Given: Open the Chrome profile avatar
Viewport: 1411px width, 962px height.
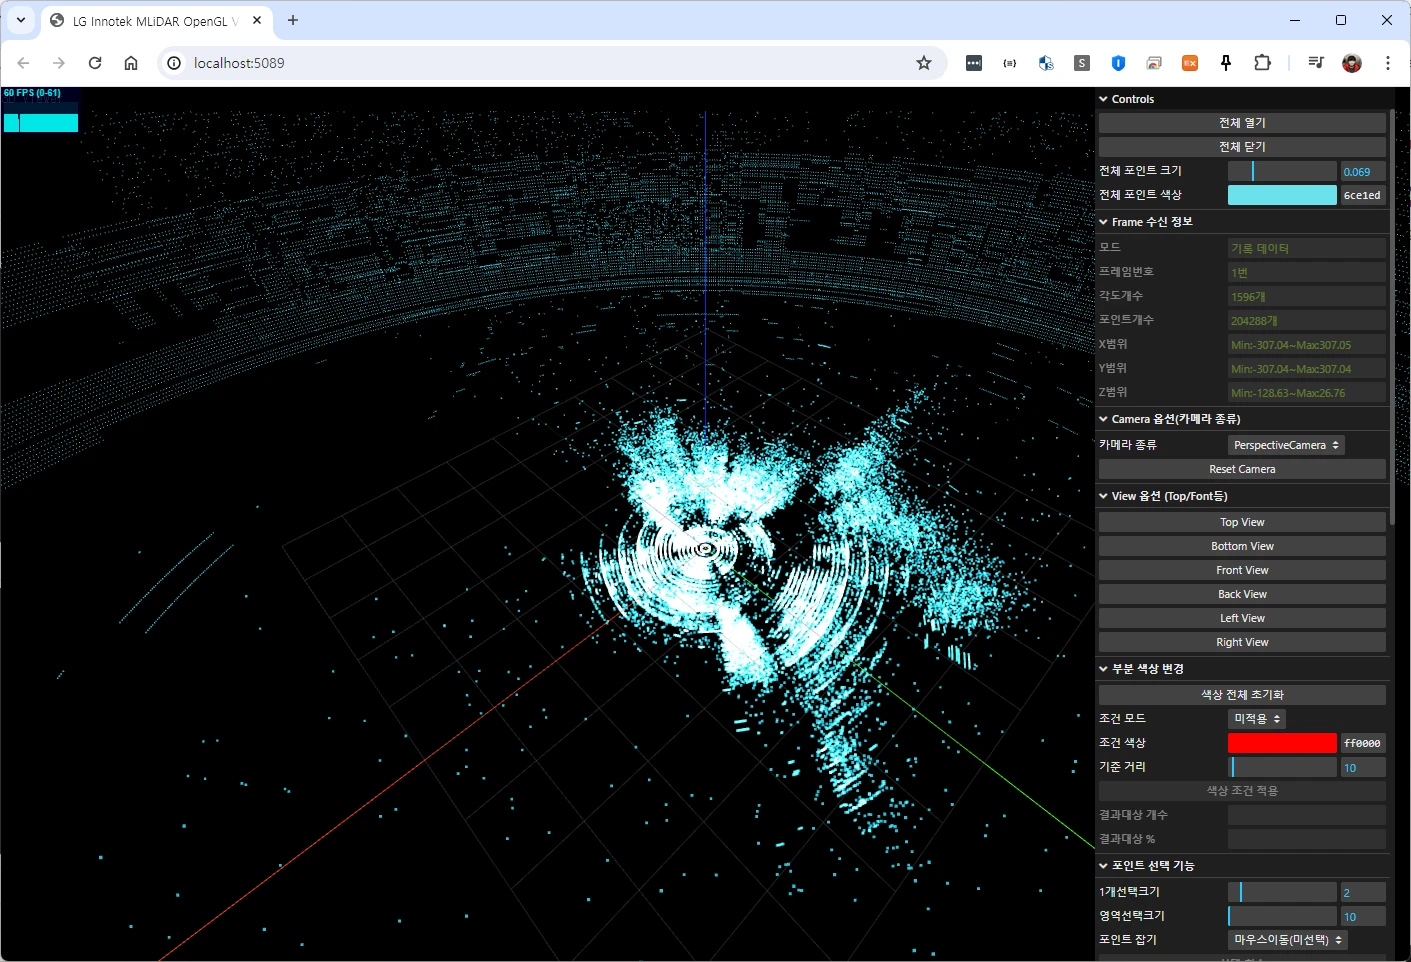Looking at the screenshot, I should tap(1352, 63).
